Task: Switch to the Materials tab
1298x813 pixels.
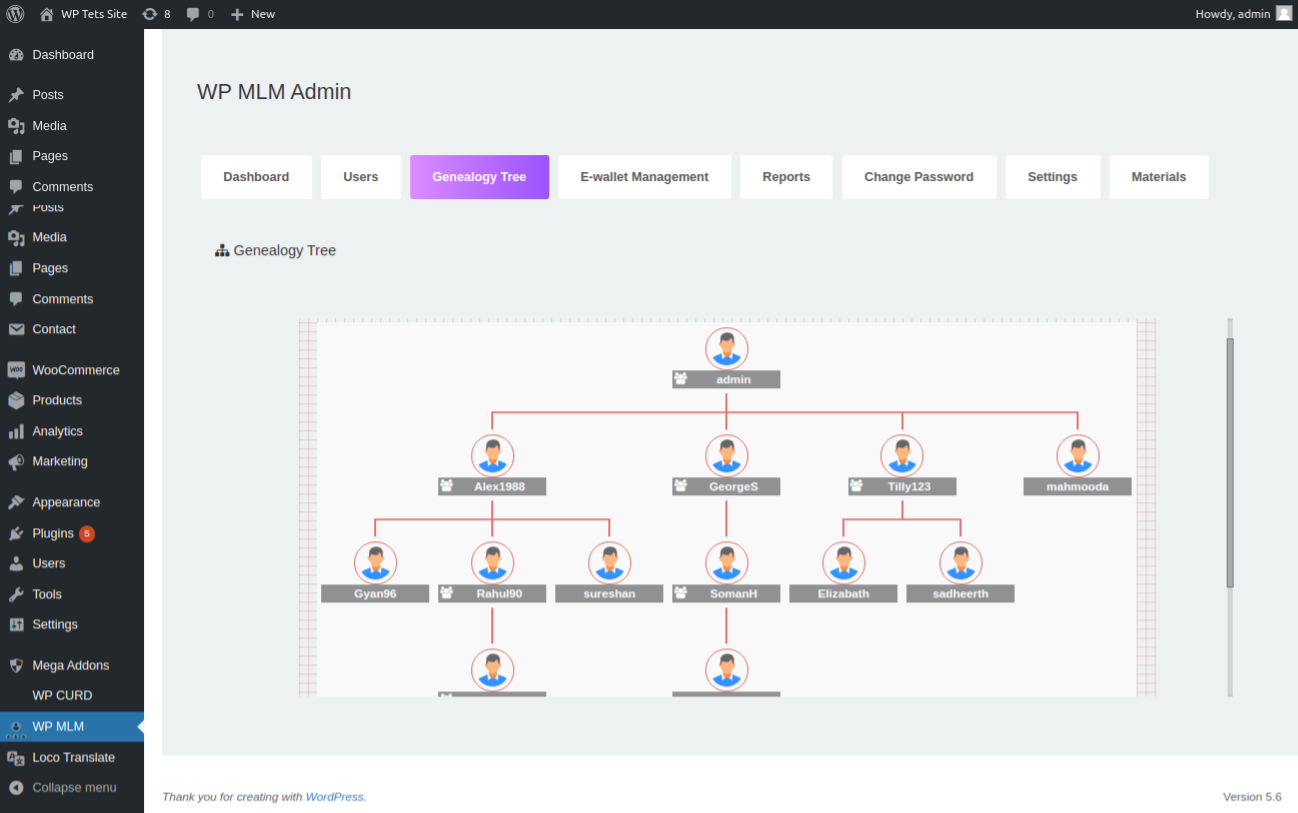Action: click(x=1159, y=177)
